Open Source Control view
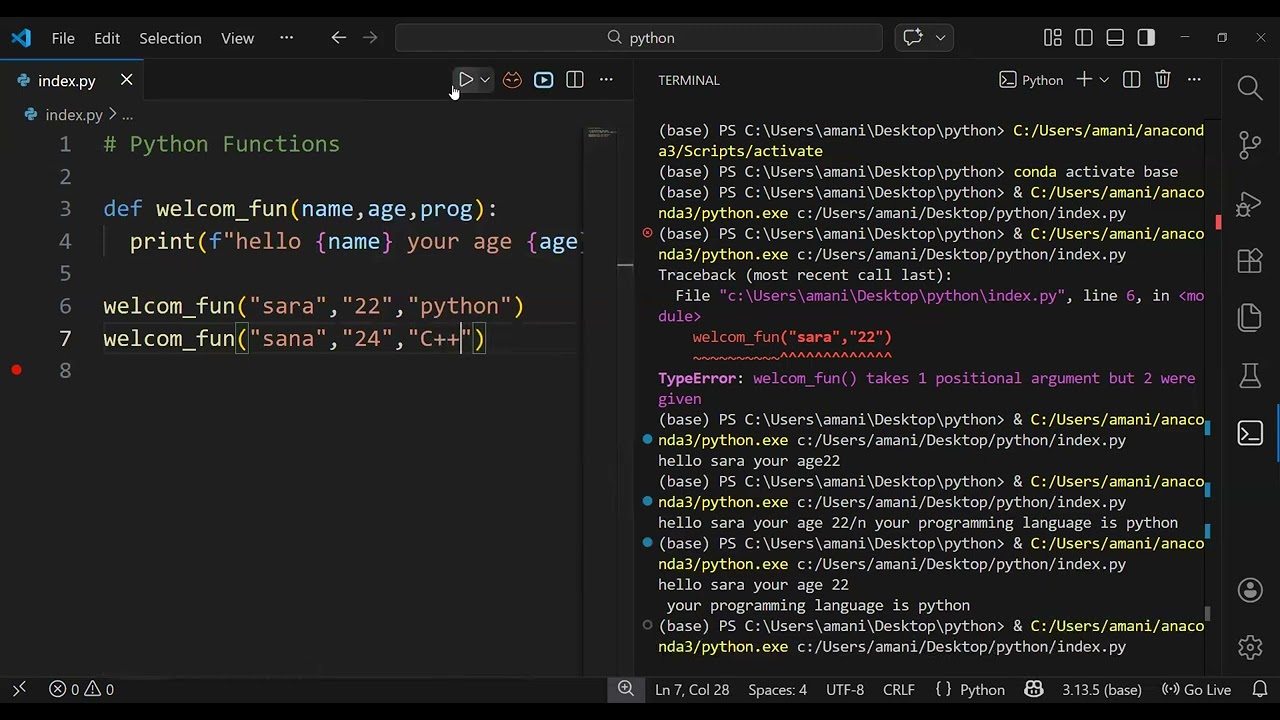The image size is (1280, 720). tap(1250, 145)
